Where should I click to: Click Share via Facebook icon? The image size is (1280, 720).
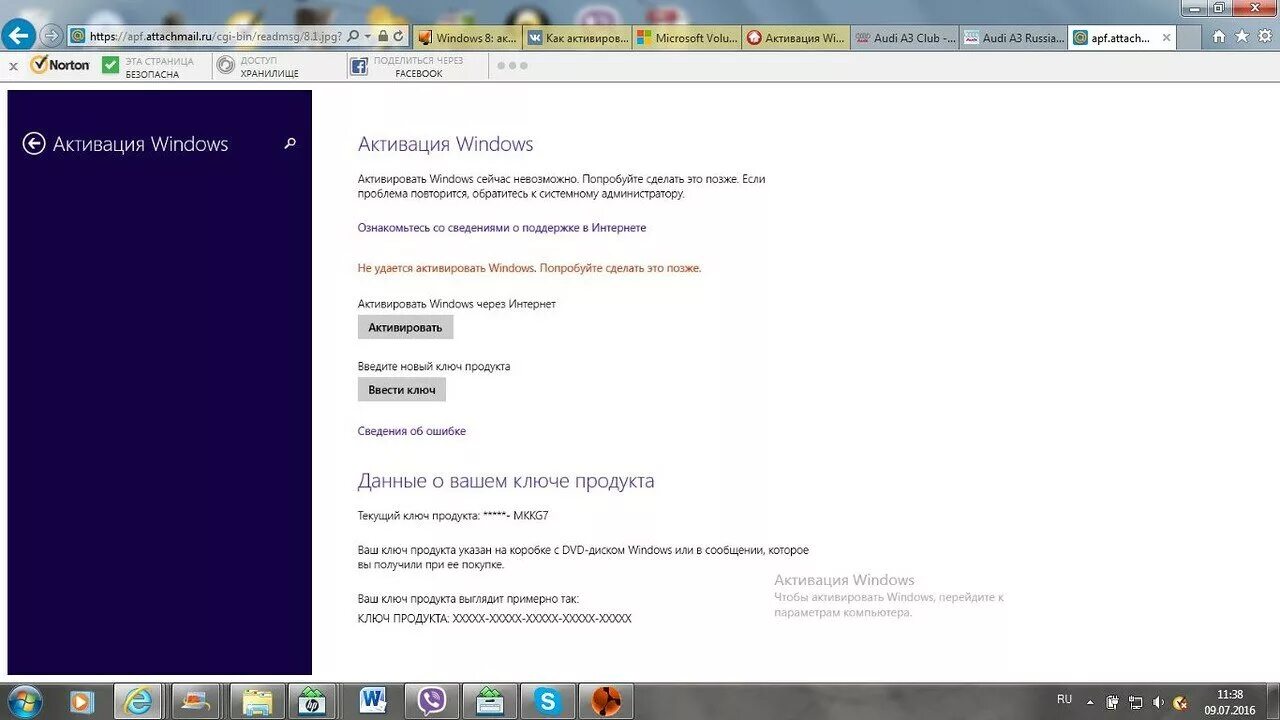tap(359, 67)
